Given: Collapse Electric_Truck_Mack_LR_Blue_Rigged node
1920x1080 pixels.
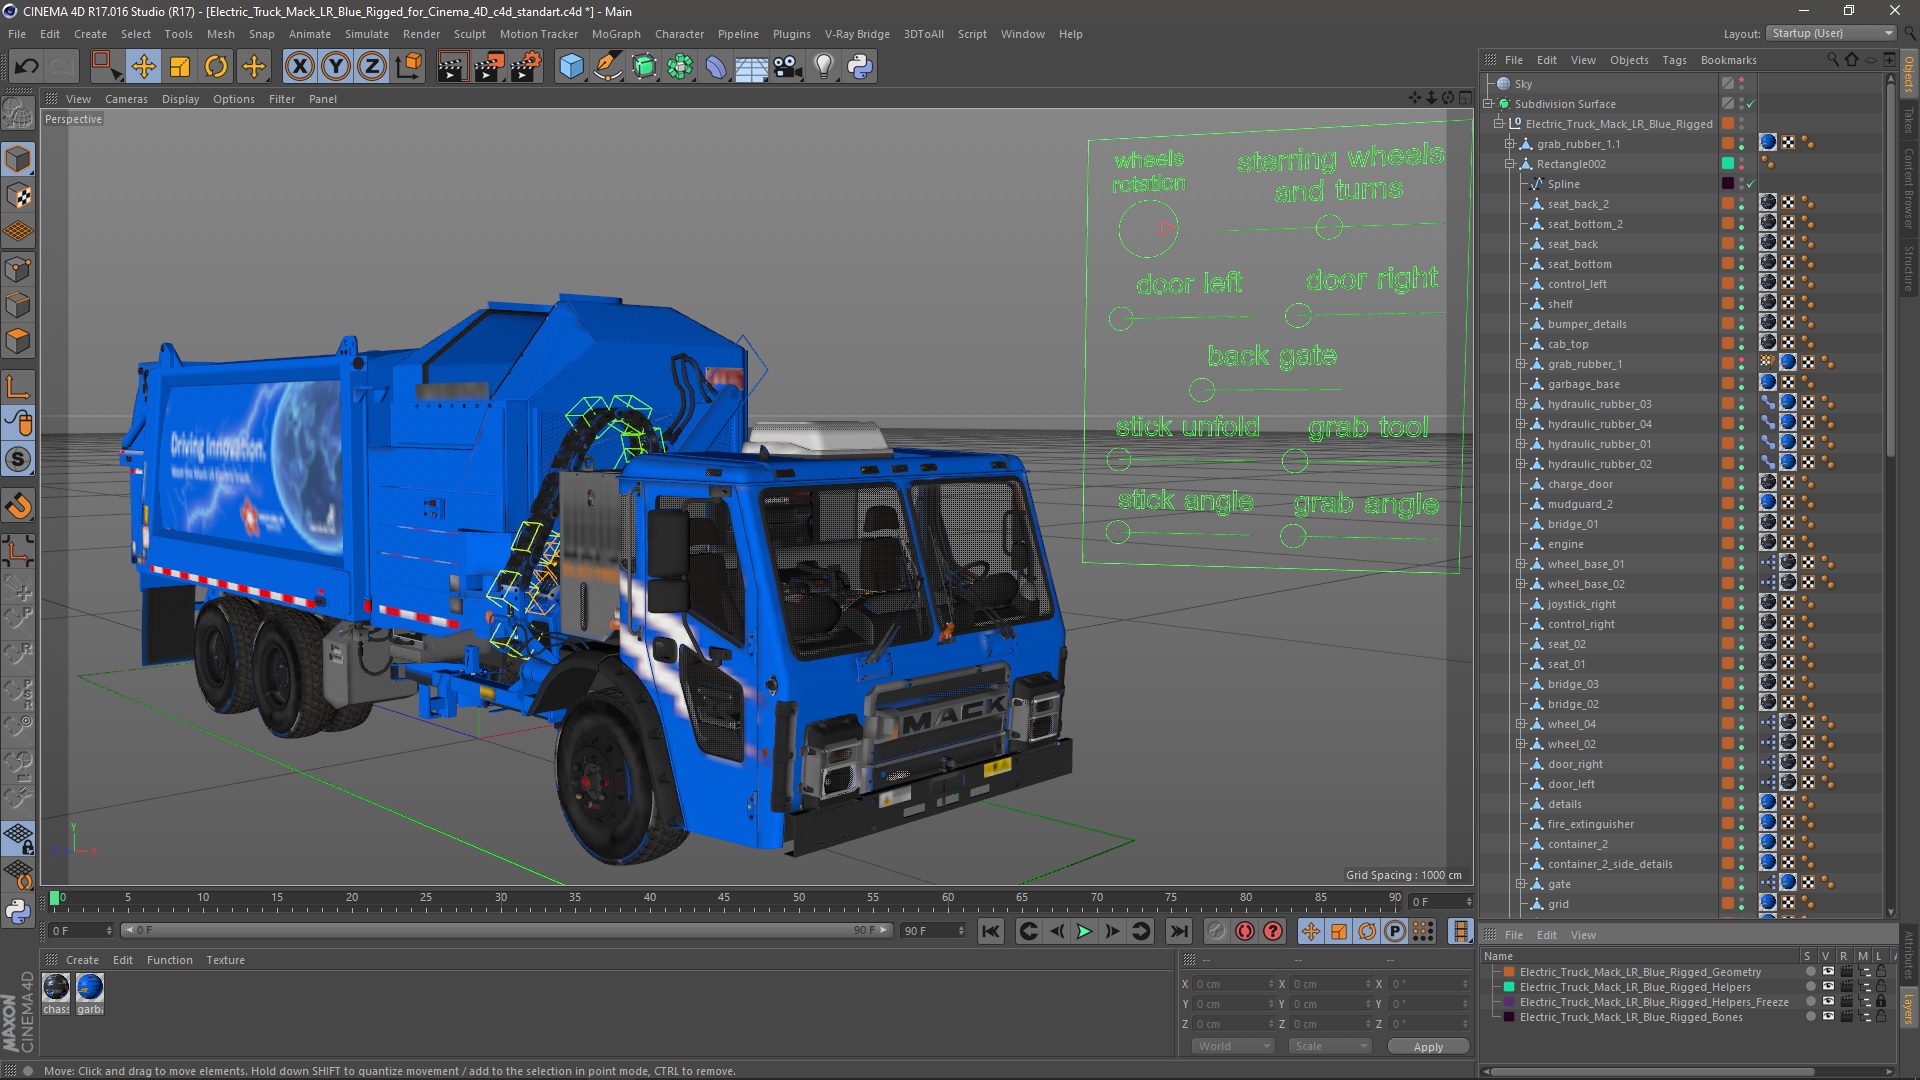Looking at the screenshot, I should (x=1499, y=124).
